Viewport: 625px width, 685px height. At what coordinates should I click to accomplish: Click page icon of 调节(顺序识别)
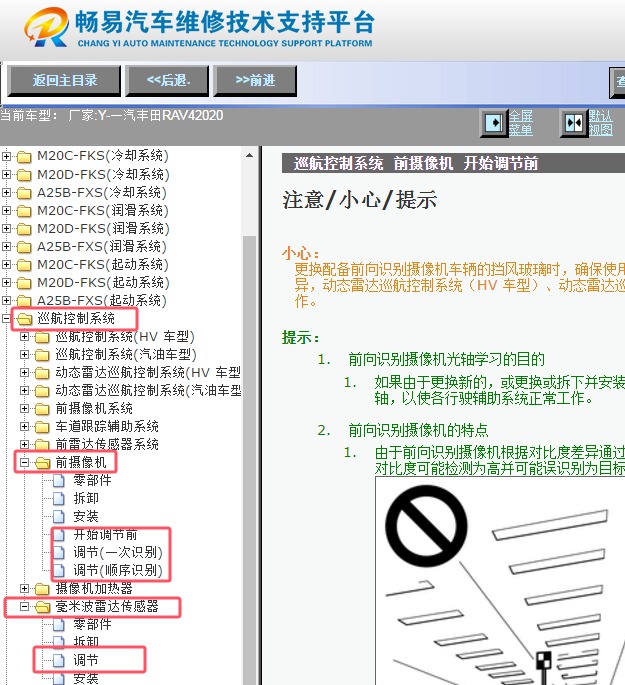[x=59, y=571]
